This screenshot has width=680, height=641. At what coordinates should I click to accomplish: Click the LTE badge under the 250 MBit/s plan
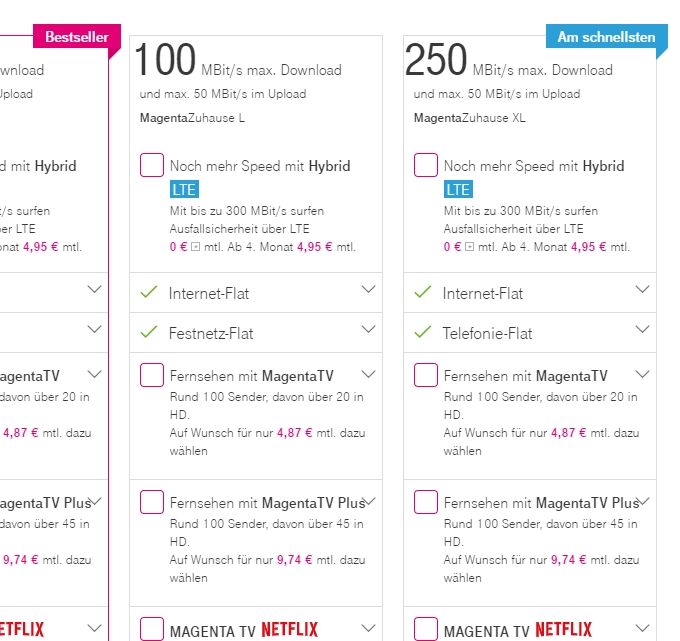(x=458, y=189)
